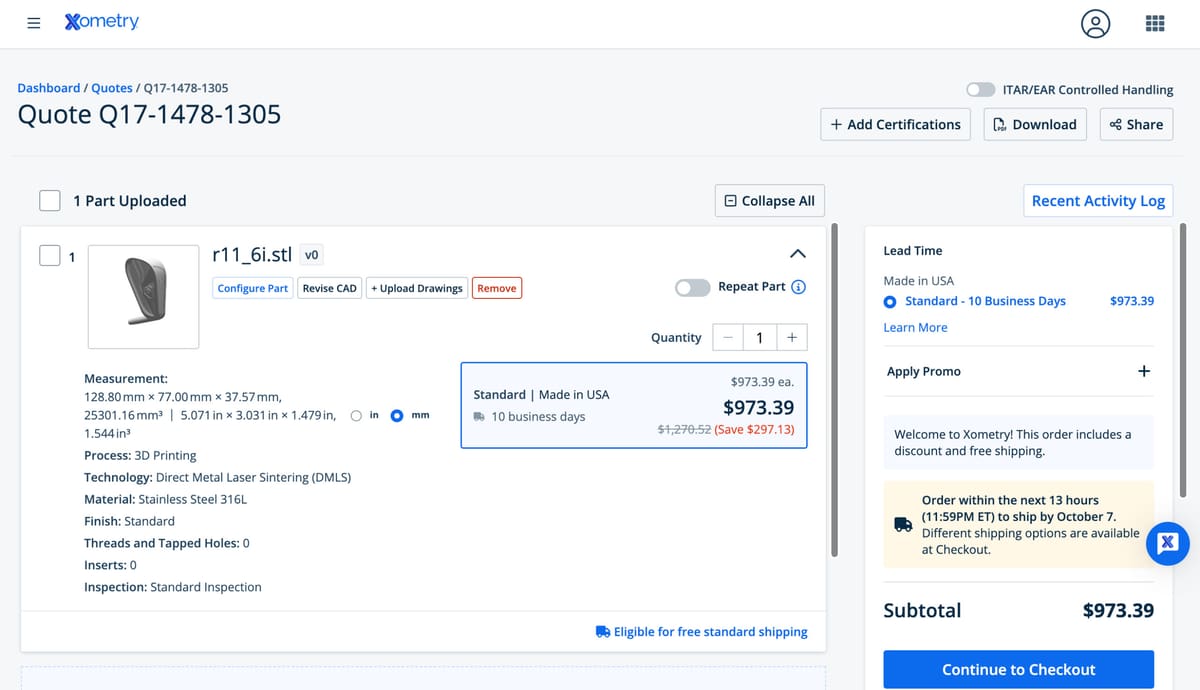Click the r11_6i.stl file name
This screenshot has width=1200, height=690.
[252, 255]
